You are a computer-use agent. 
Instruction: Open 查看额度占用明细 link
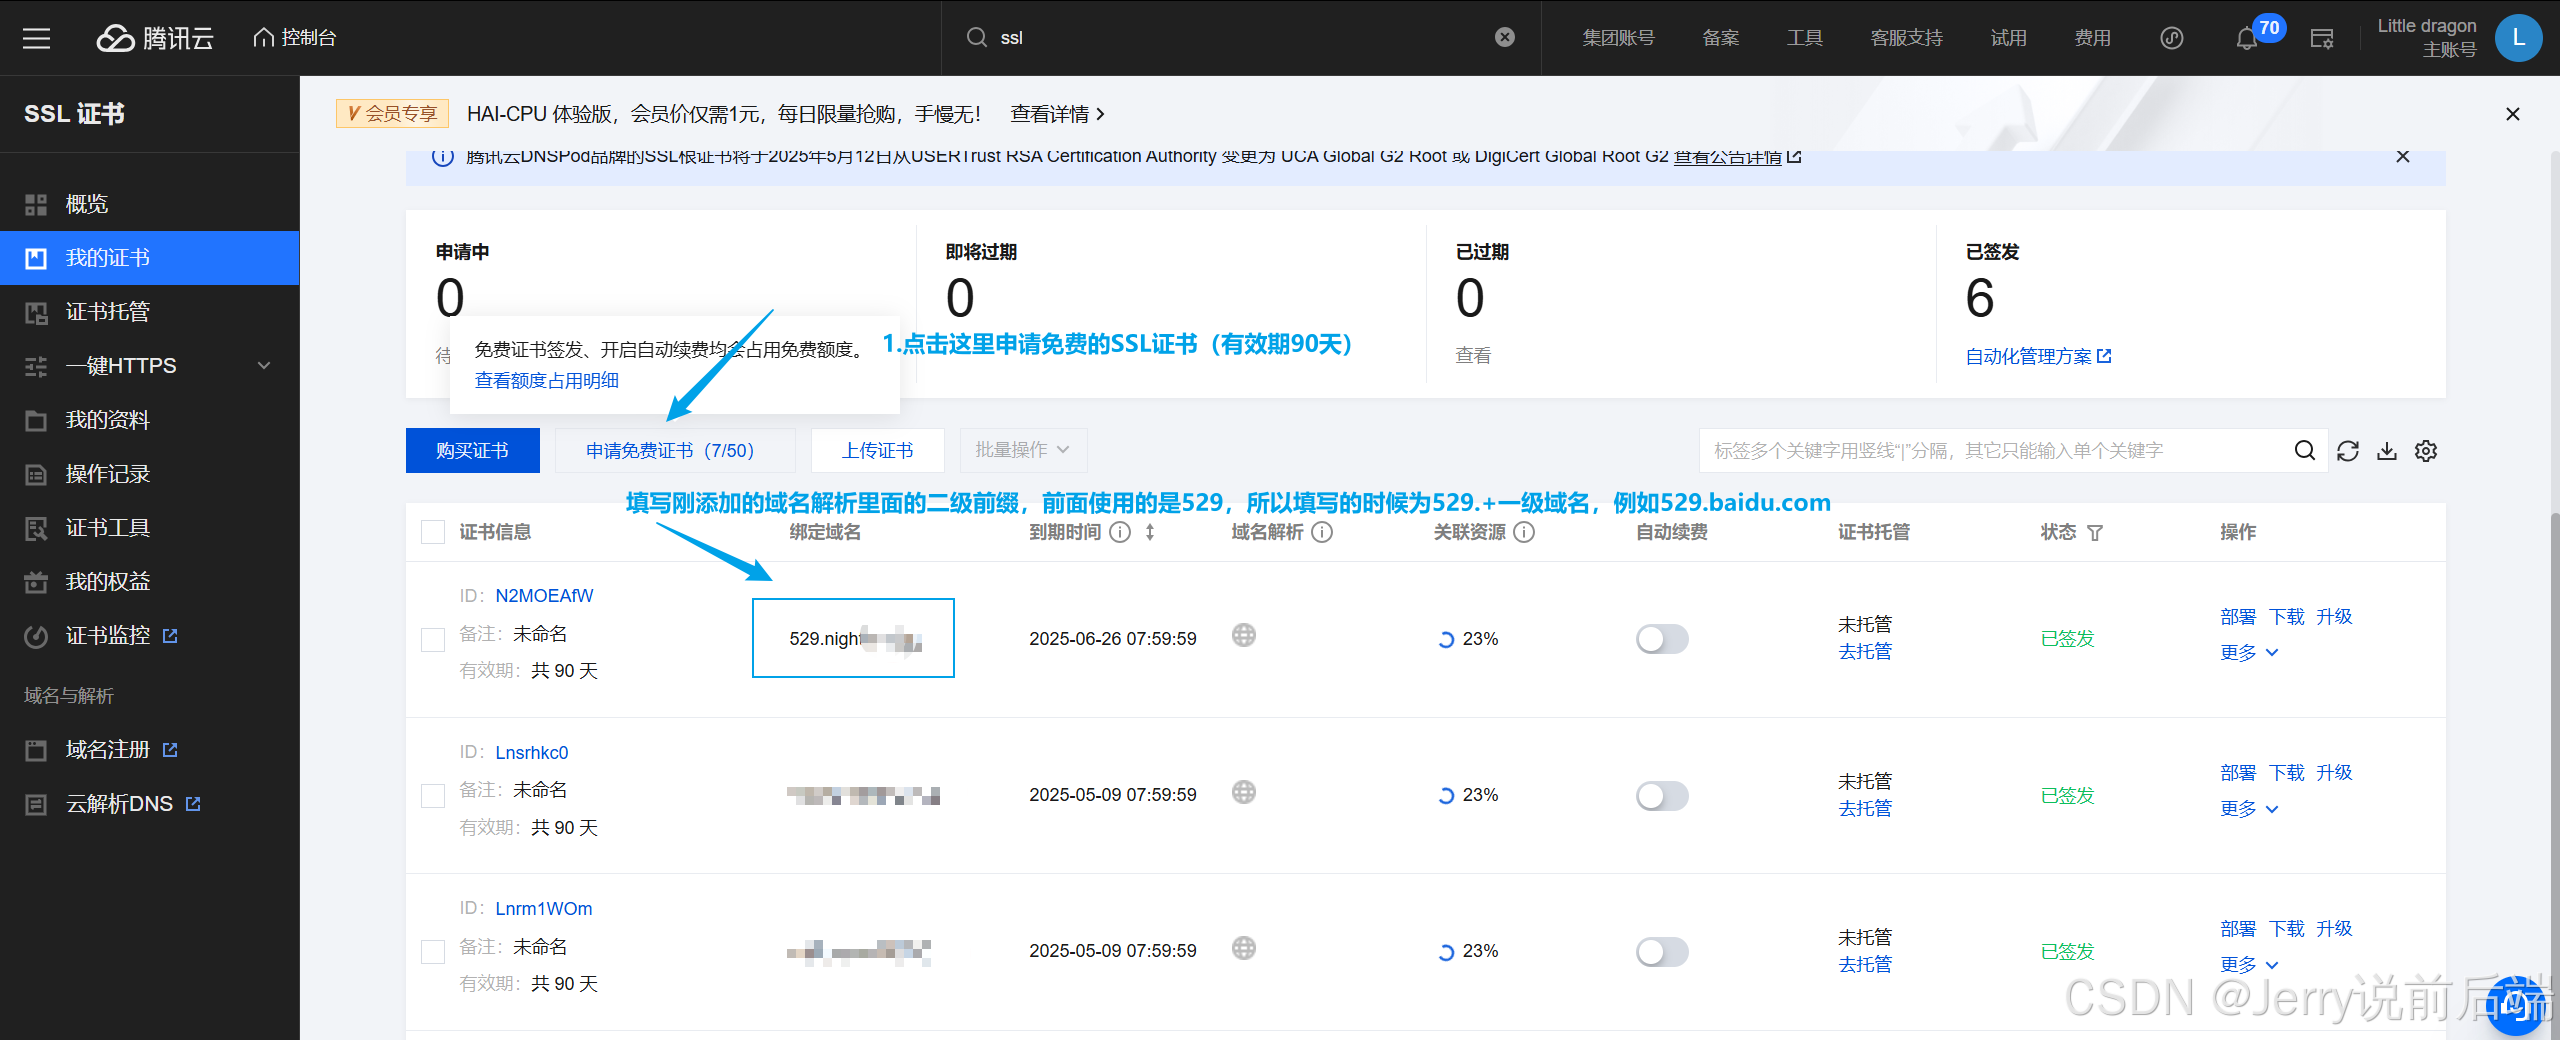(x=546, y=380)
